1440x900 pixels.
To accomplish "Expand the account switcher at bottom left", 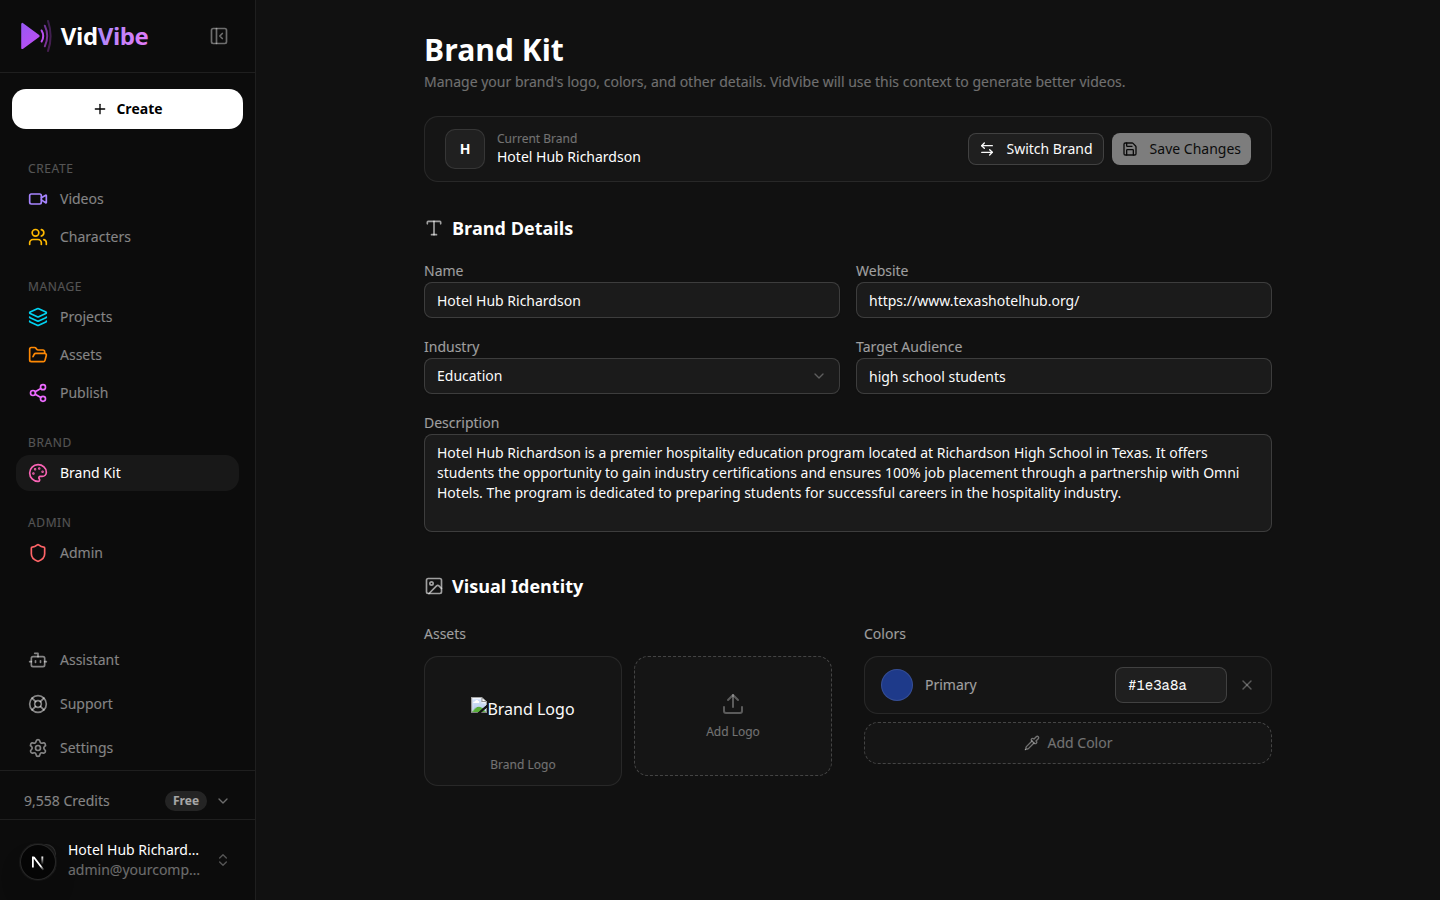I will point(222,860).
